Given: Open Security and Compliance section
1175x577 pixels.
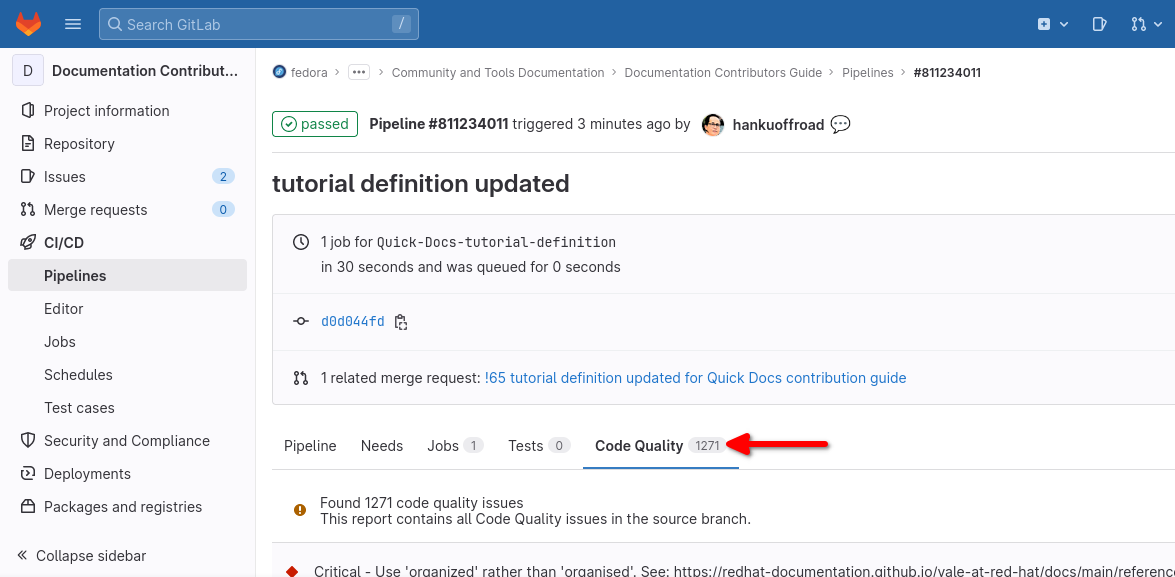Looking at the screenshot, I should point(126,441).
